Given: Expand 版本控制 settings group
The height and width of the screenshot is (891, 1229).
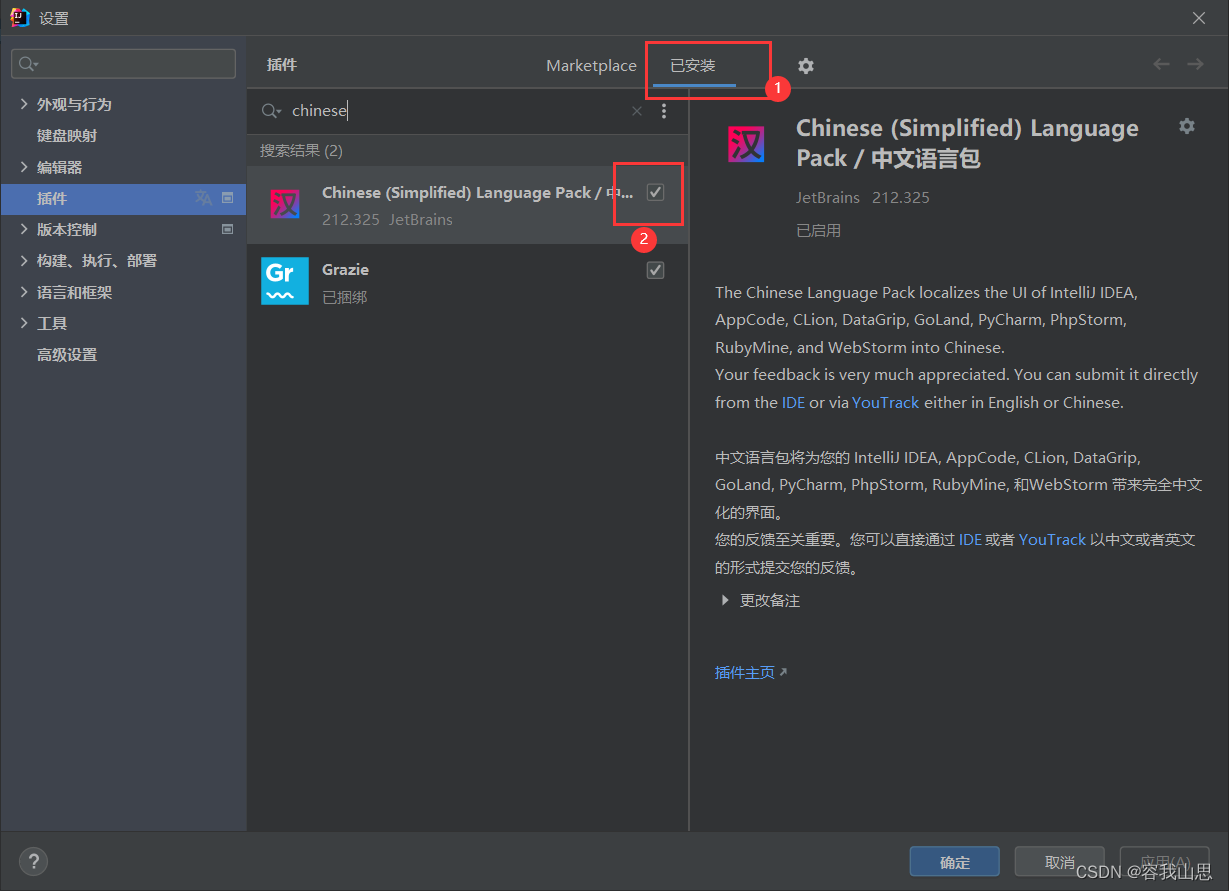Looking at the screenshot, I should coord(25,229).
